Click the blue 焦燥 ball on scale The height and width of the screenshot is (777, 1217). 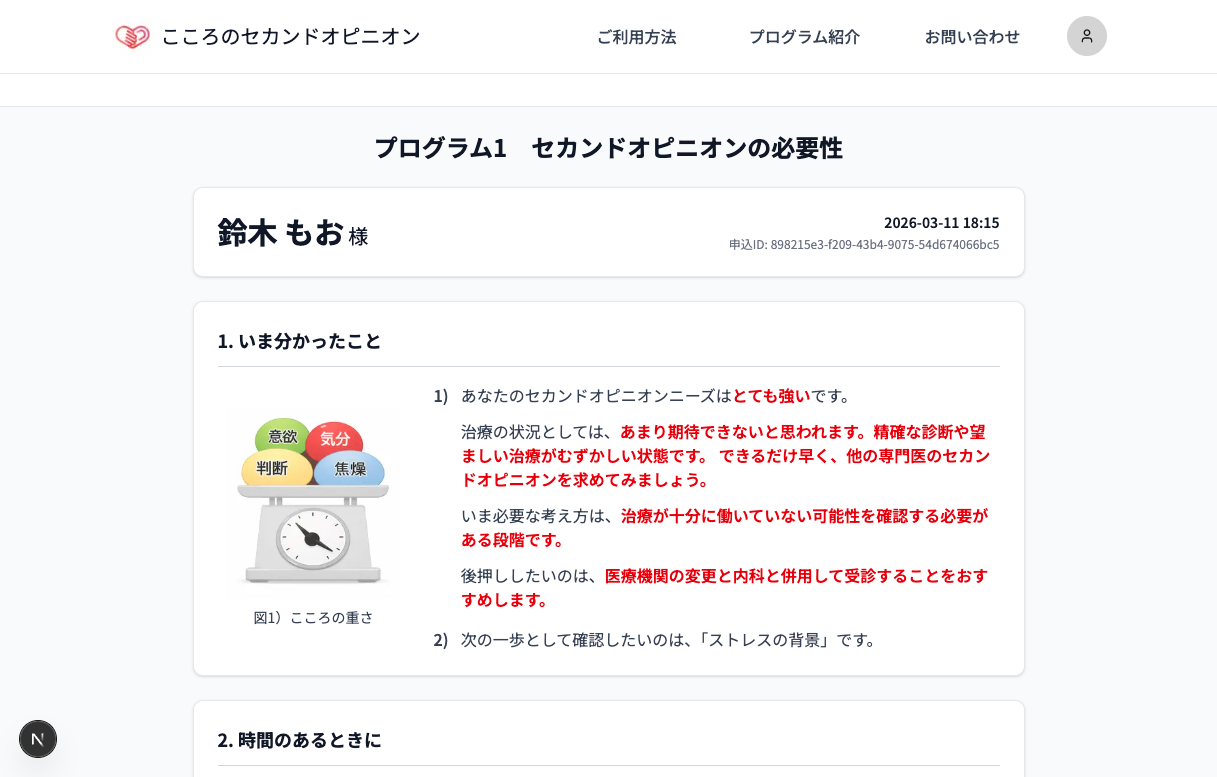350,469
